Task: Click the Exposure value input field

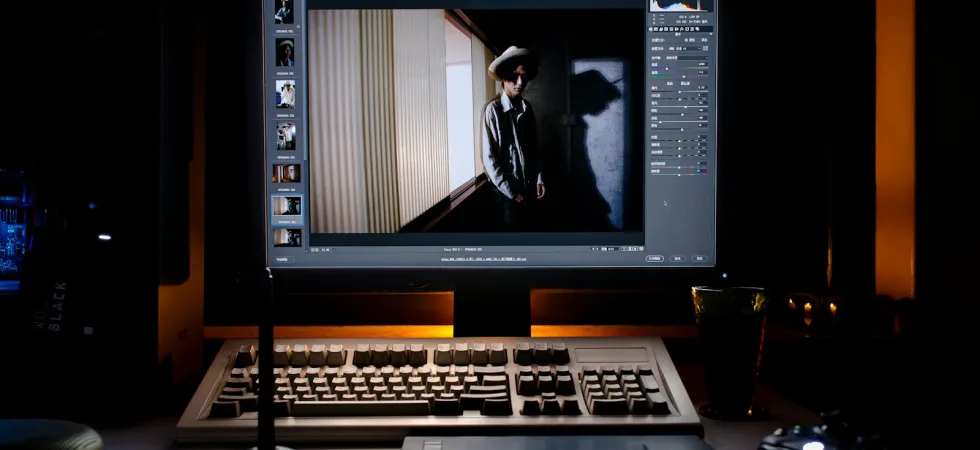Action: pyautogui.click(x=702, y=88)
